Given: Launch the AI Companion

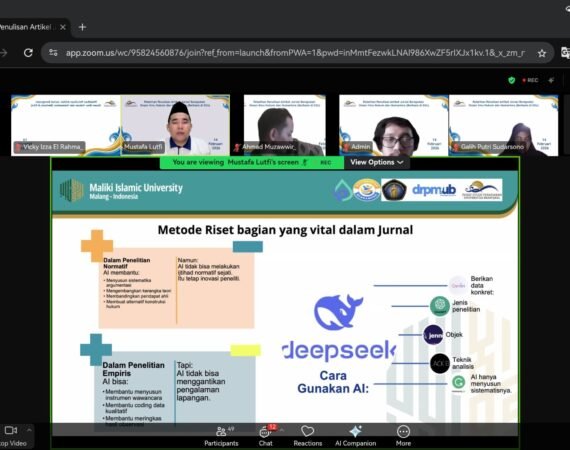Looking at the screenshot, I should coord(356,436).
